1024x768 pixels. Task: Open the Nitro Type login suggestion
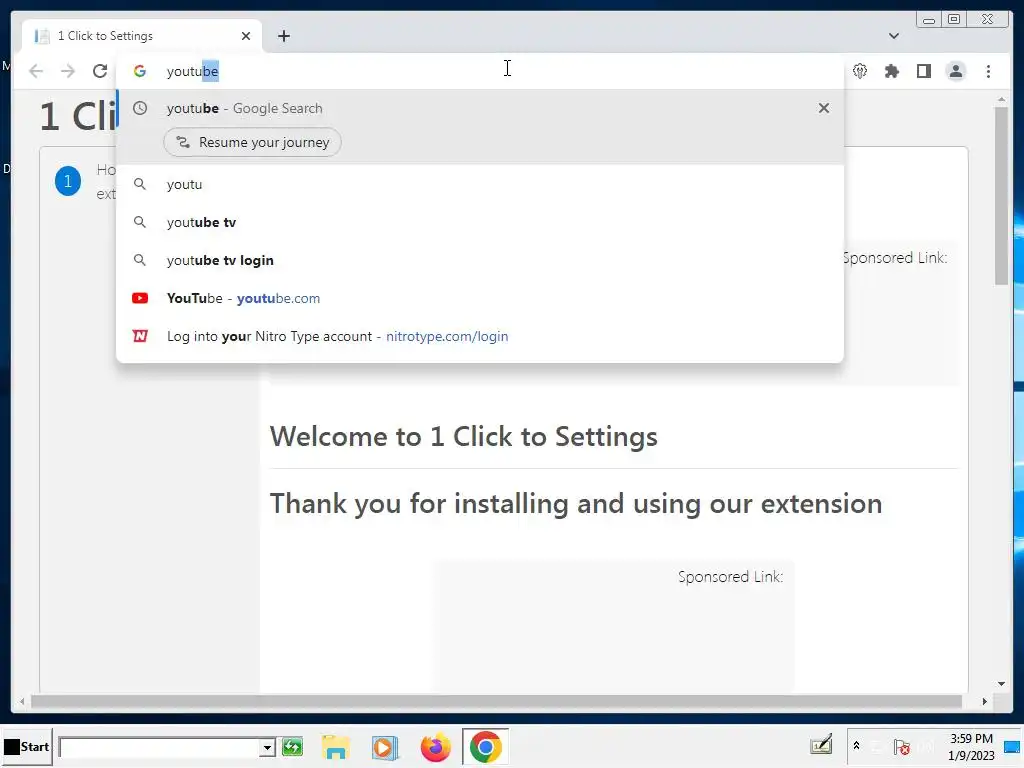480,336
